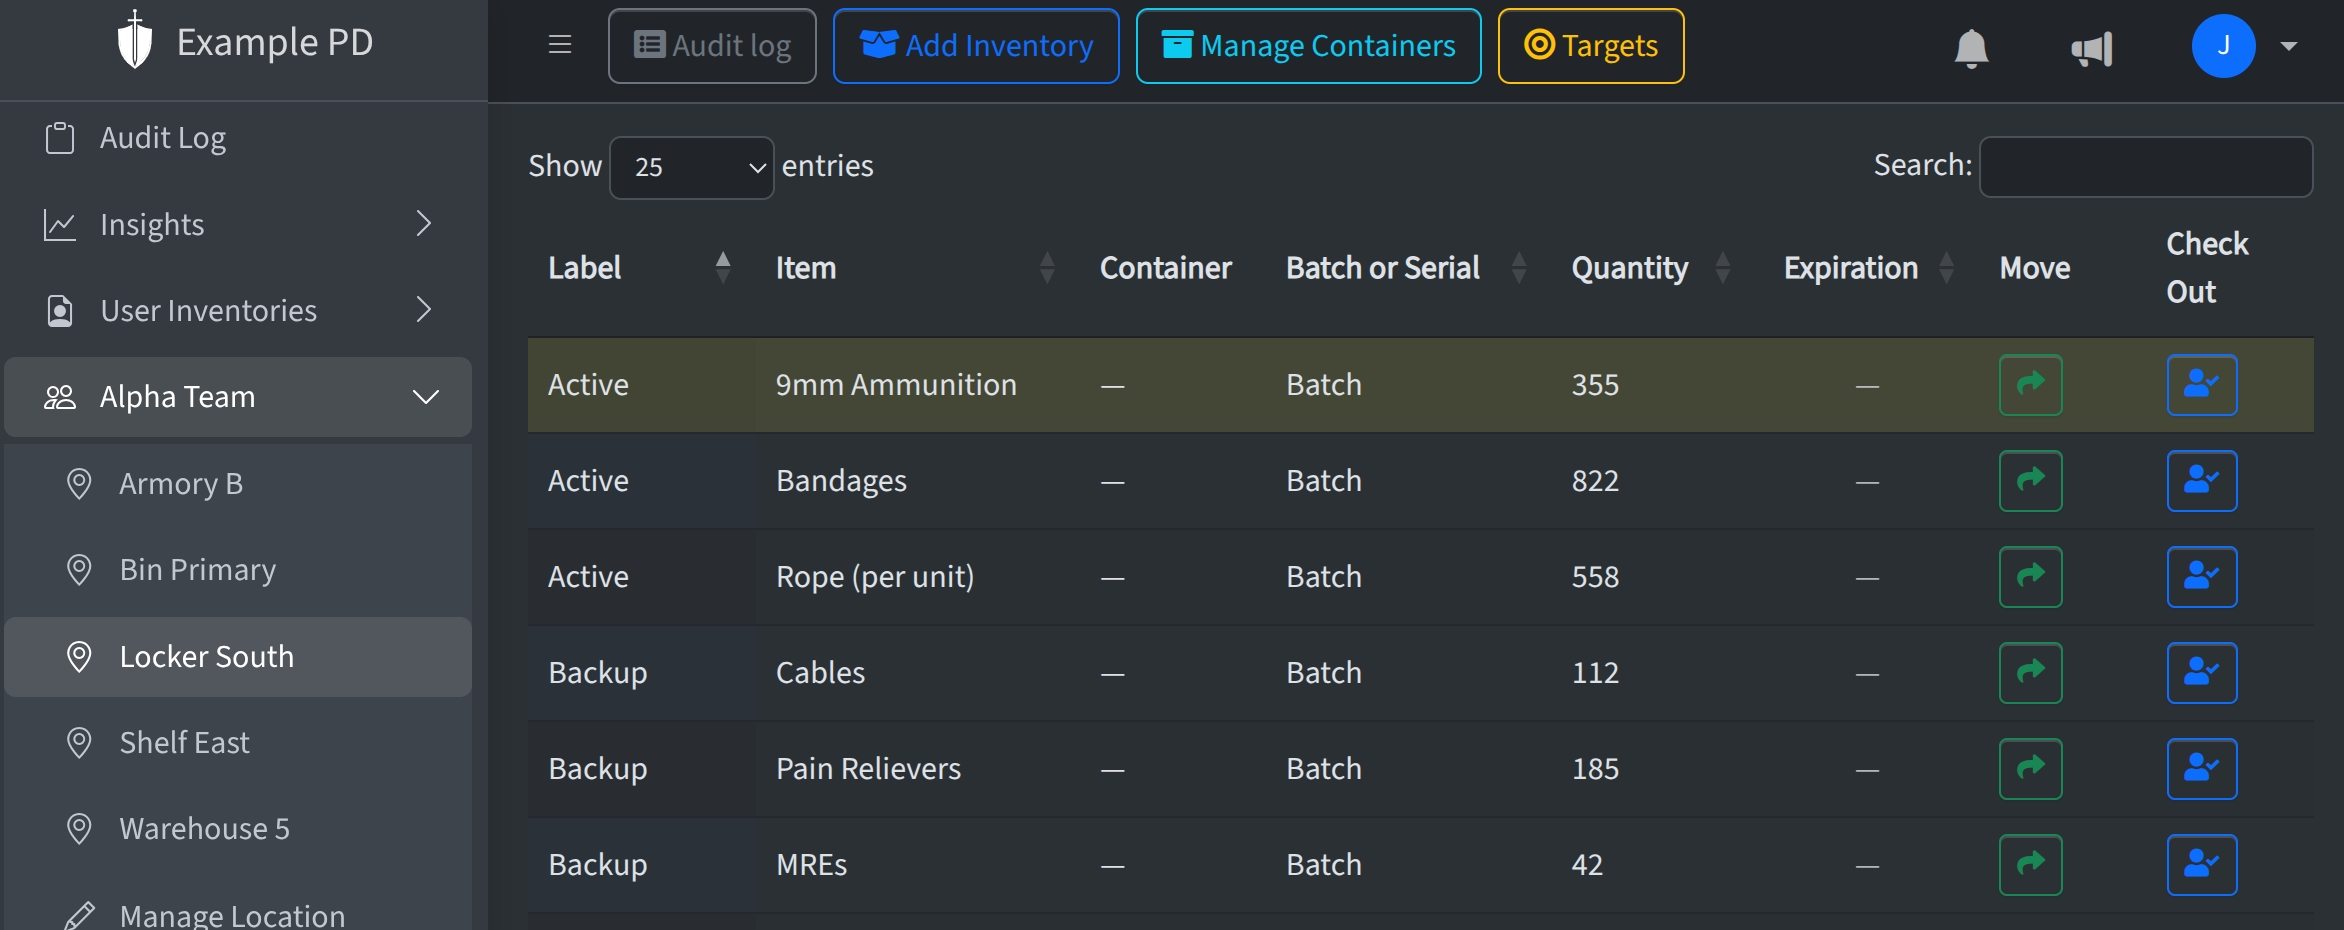Image resolution: width=2344 pixels, height=930 pixels.
Task: Open the Audit Log via clipboard icon
Action: tap(60, 137)
